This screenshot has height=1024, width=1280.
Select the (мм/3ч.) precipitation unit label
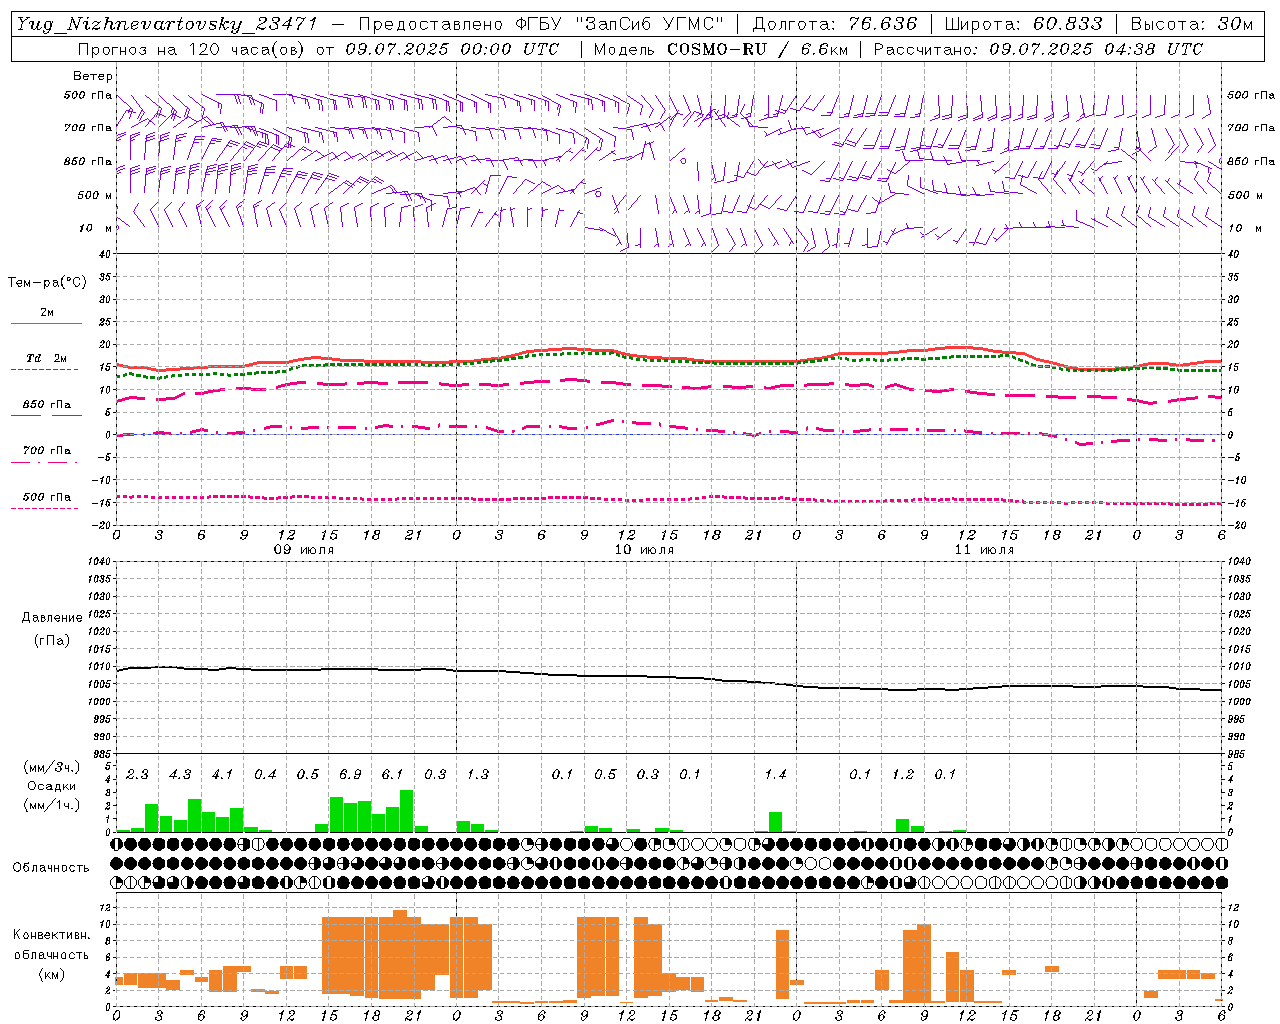53,767
